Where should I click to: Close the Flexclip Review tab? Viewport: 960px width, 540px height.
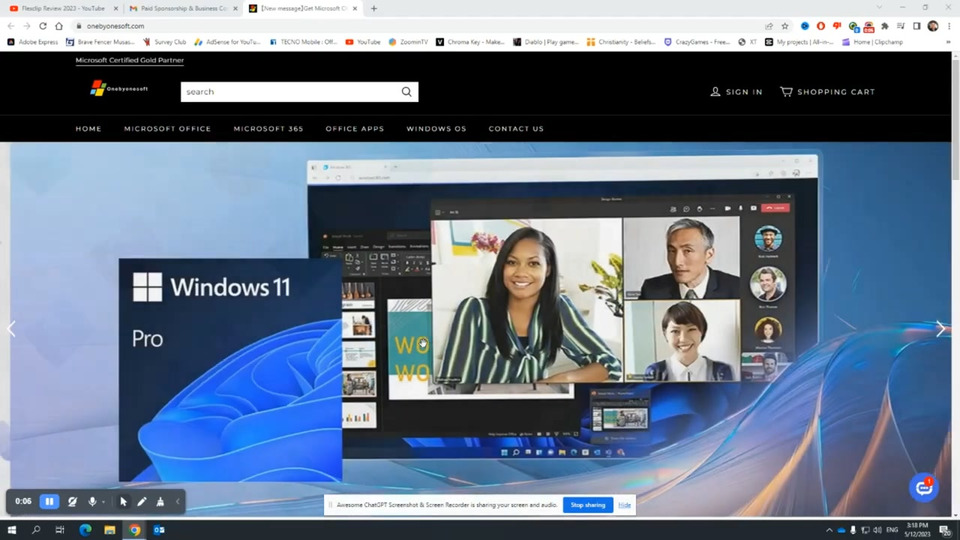point(116,9)
